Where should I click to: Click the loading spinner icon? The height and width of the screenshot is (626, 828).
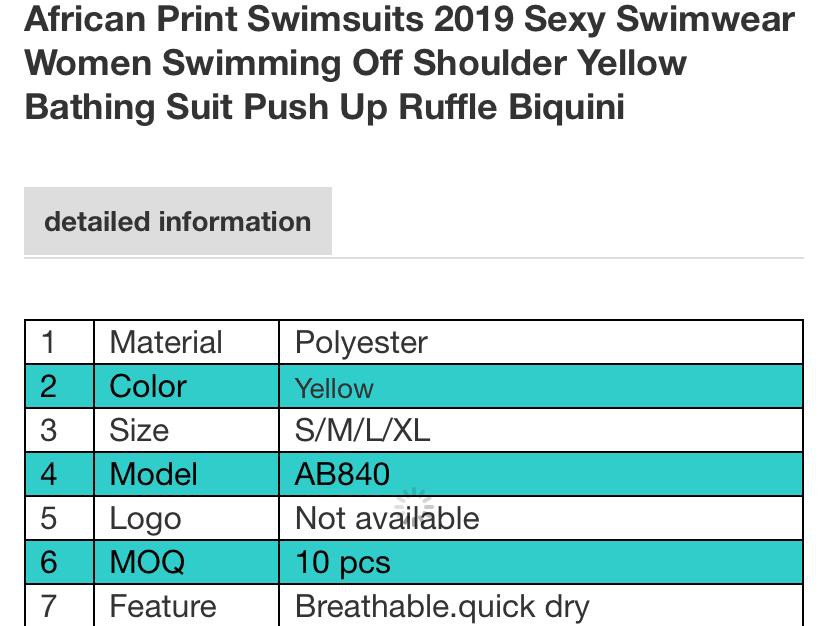pyautogui.click(x=414, y=506)
